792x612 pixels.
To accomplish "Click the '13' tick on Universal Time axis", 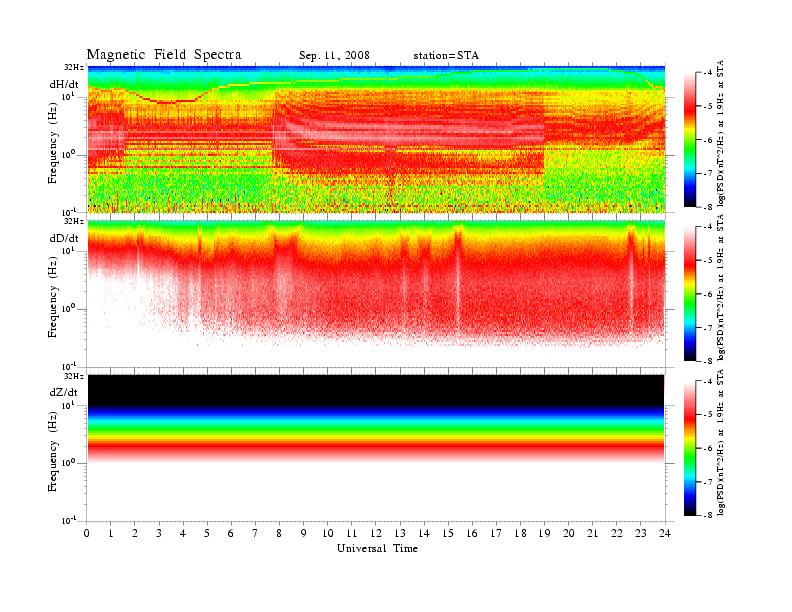I will [x=400, y=533].
